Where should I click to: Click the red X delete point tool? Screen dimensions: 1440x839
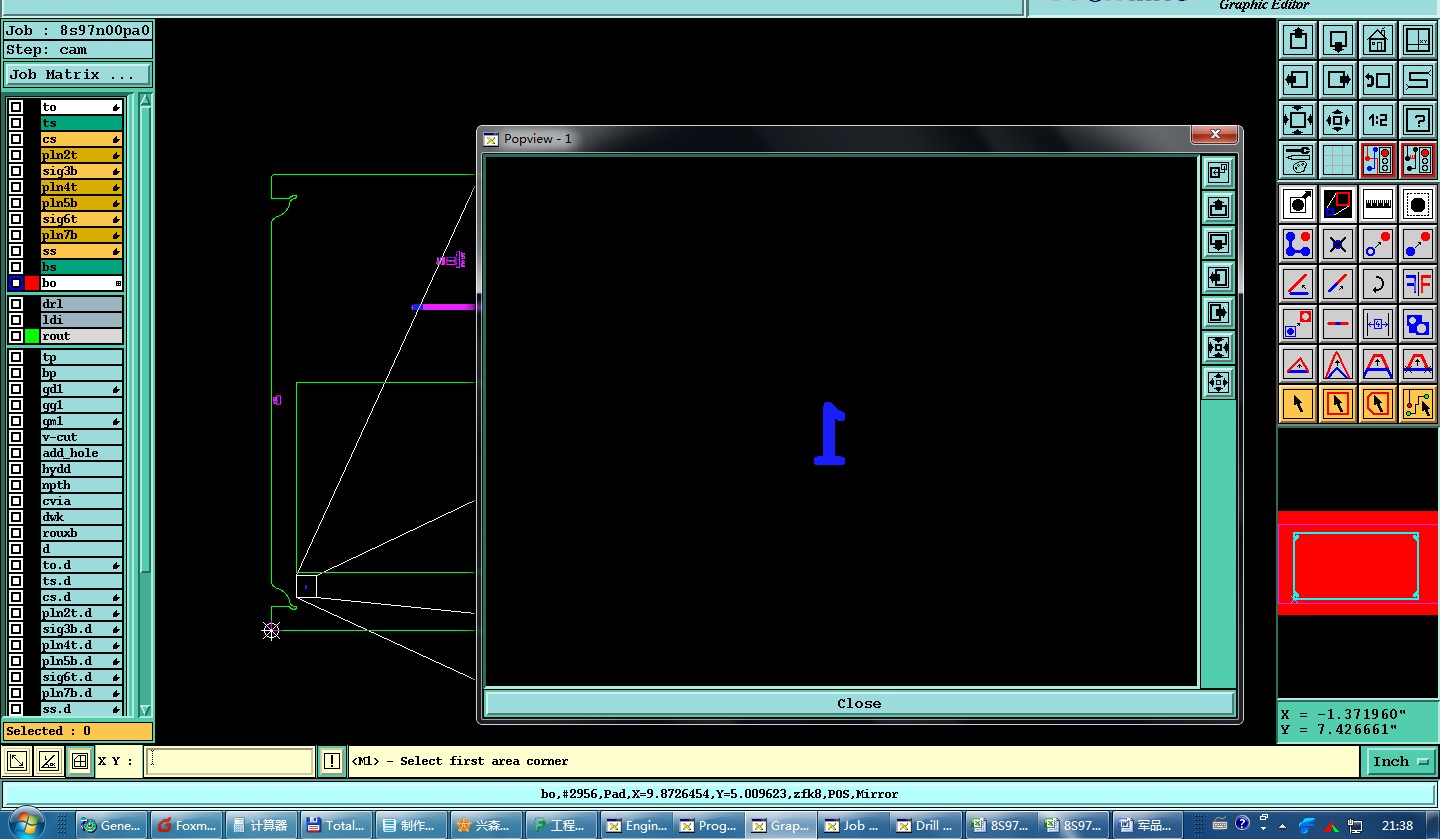point(1338,244)
